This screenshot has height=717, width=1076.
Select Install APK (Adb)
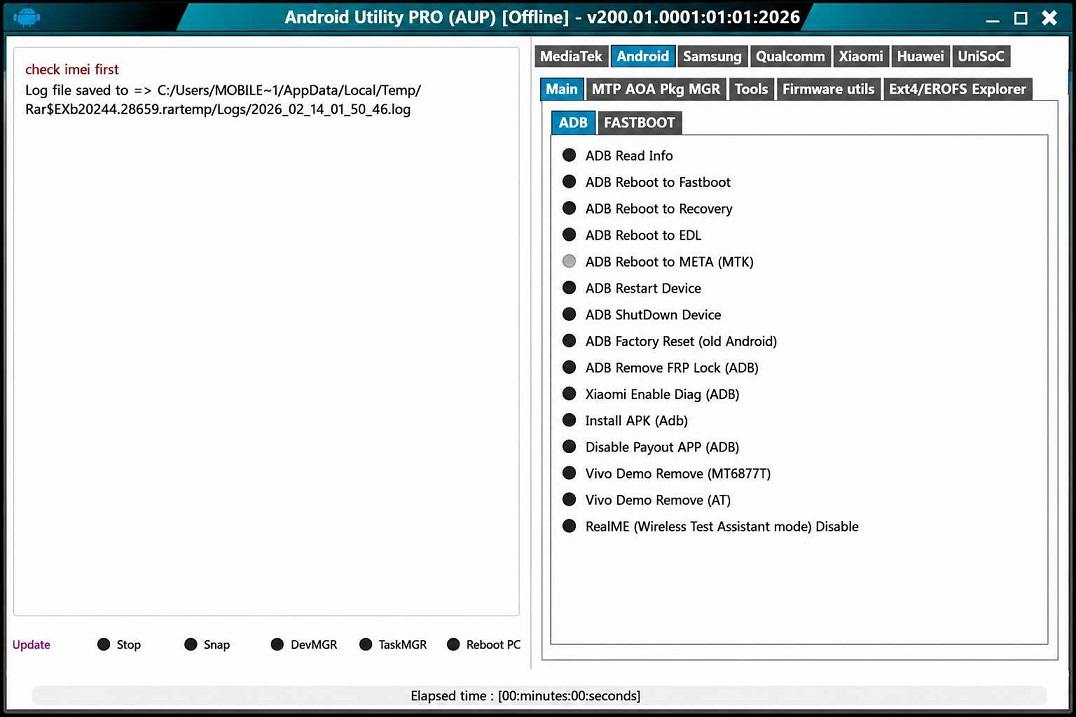click(x=625, y=421)
